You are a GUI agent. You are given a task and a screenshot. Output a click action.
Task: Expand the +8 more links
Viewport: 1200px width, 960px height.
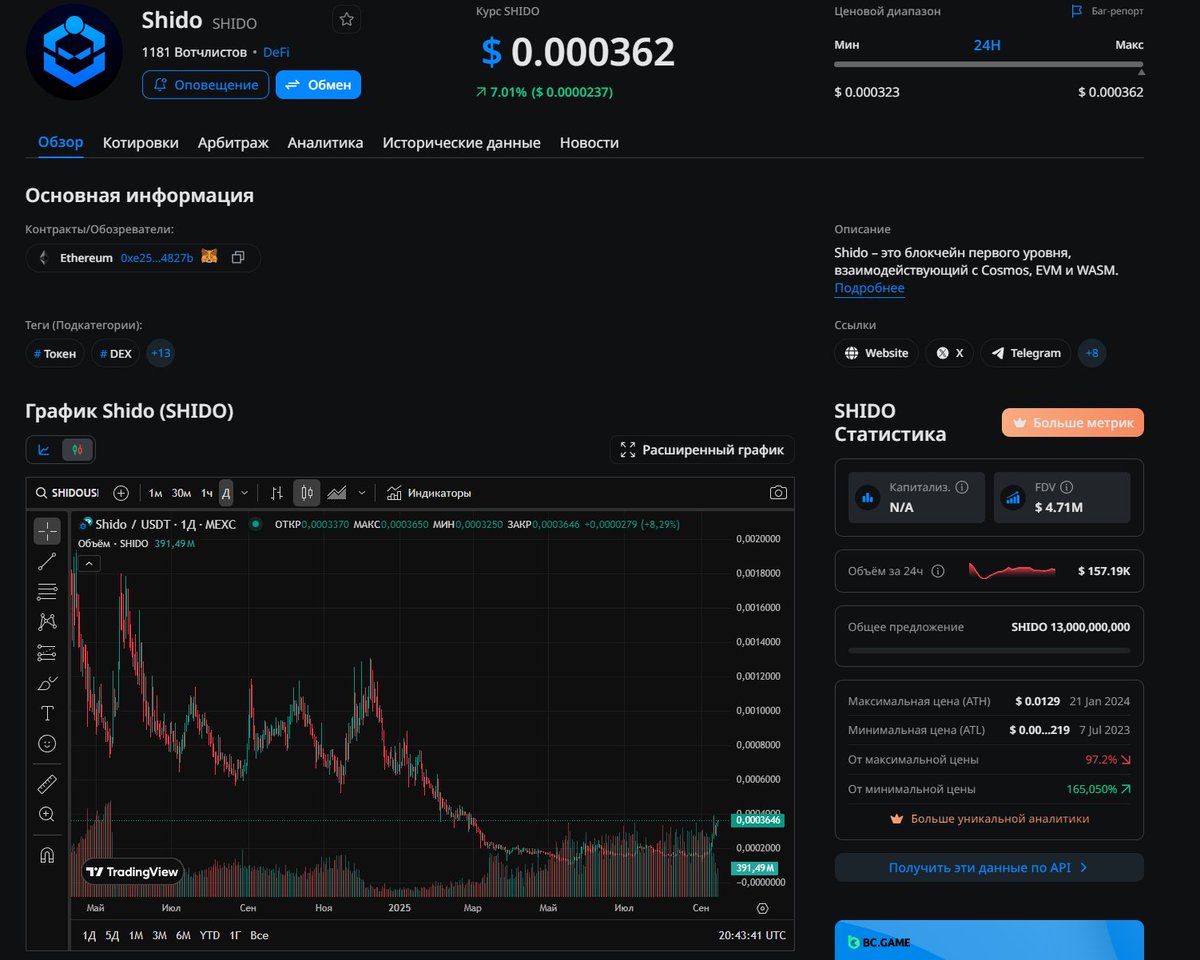[x=1092, y=353]
